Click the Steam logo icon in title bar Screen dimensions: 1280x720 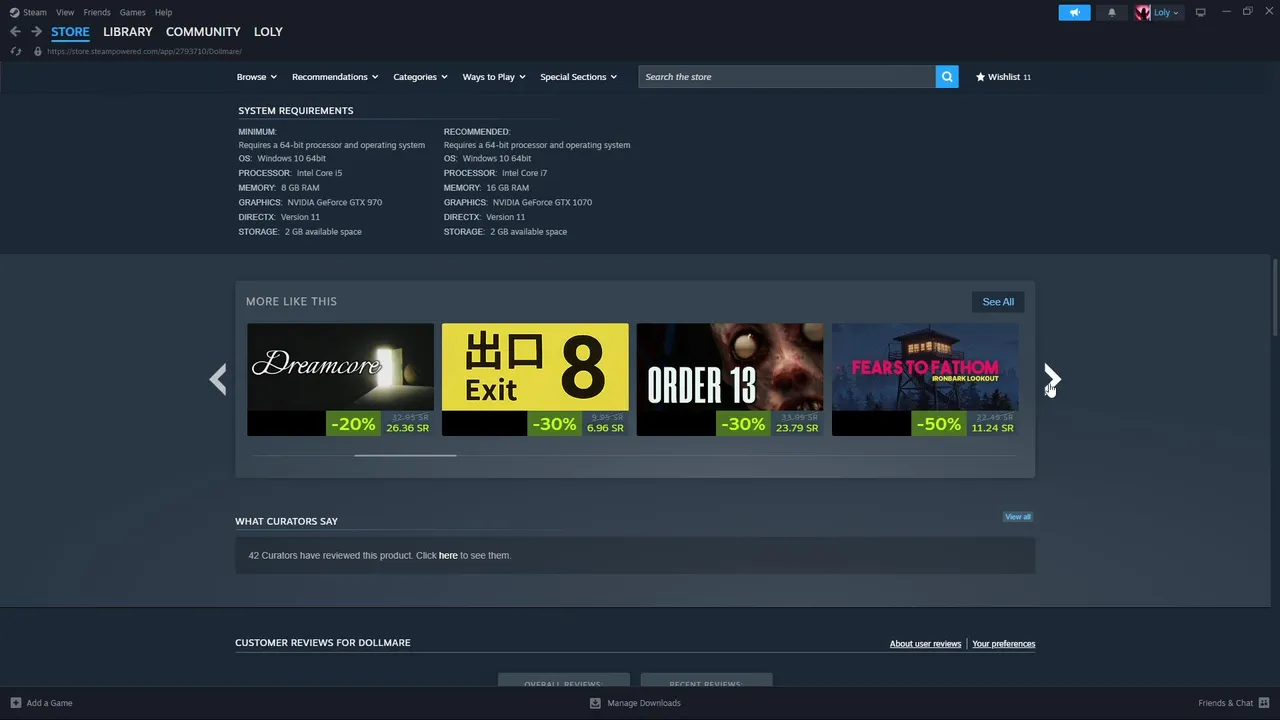14,12
